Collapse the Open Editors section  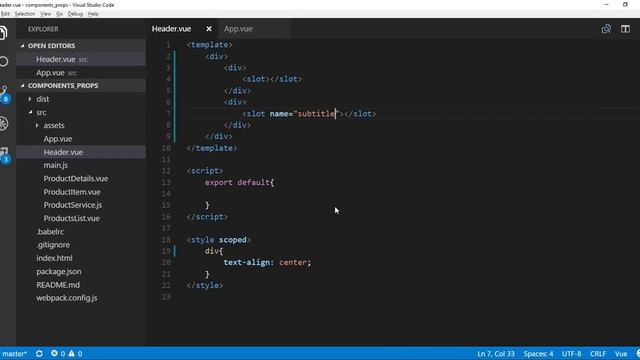[81, 46]
